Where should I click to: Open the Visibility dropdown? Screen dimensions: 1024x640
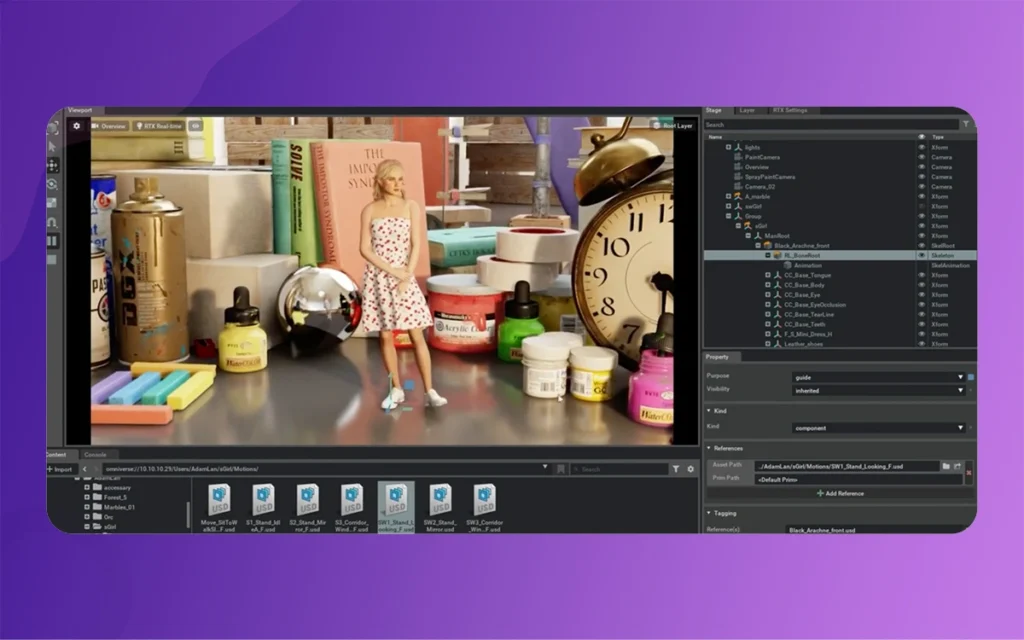point(878,391)
